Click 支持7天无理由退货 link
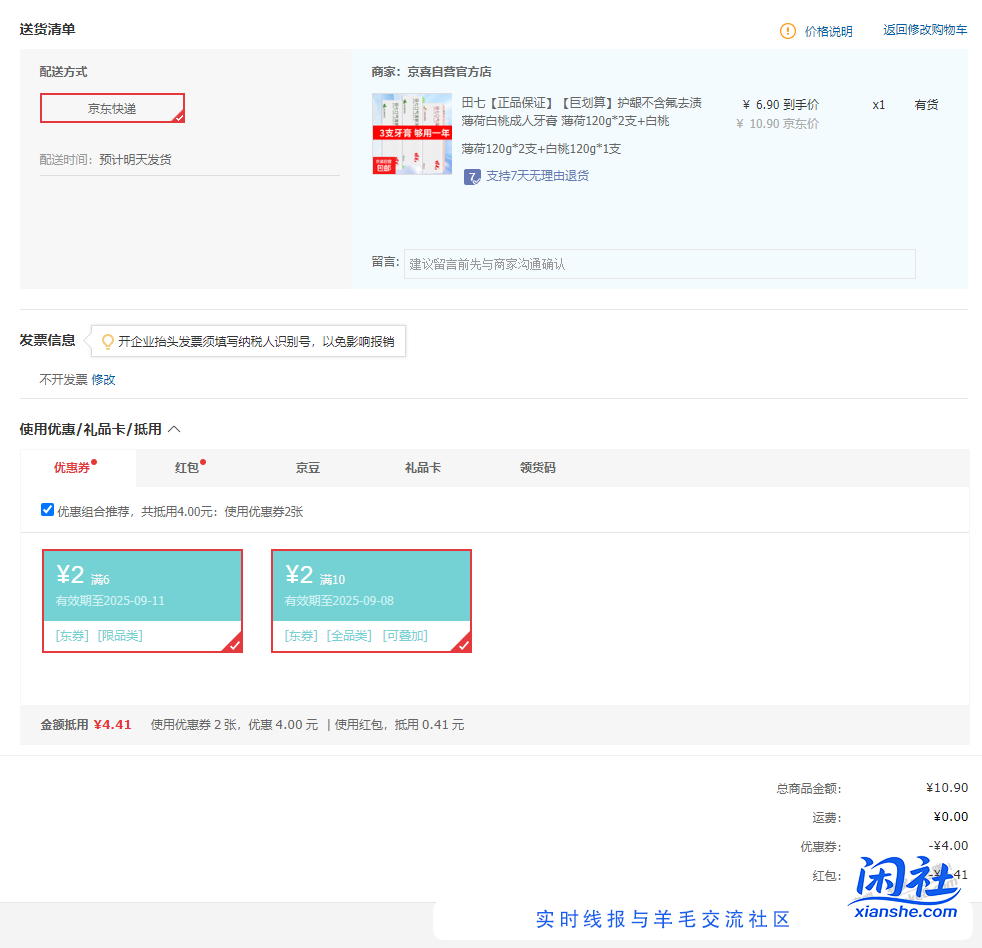This screenshot has height=948, width=982. pyautogui.click(x=537, y=176)
